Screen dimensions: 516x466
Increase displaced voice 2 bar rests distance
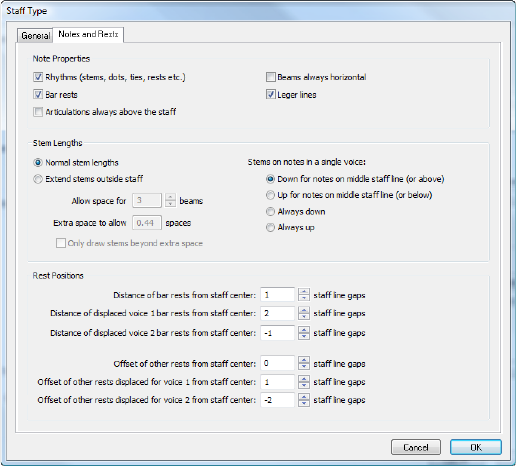[x=304, y=329]
